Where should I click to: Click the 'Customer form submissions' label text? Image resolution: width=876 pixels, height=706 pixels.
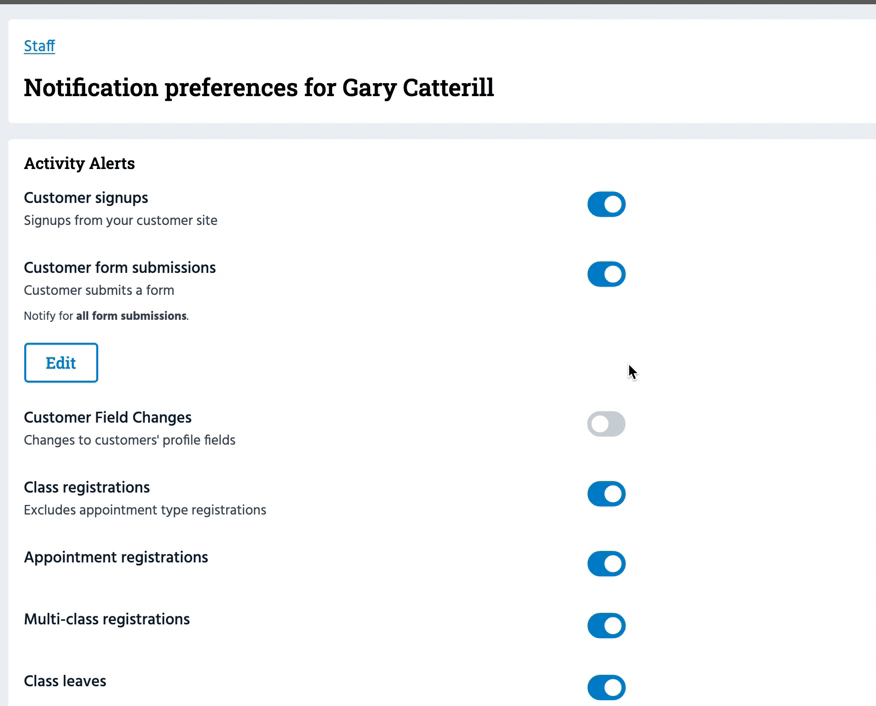tap(120, 268)
